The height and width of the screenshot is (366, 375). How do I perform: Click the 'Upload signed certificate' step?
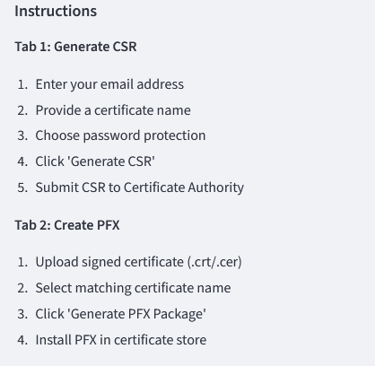[138, 262]
